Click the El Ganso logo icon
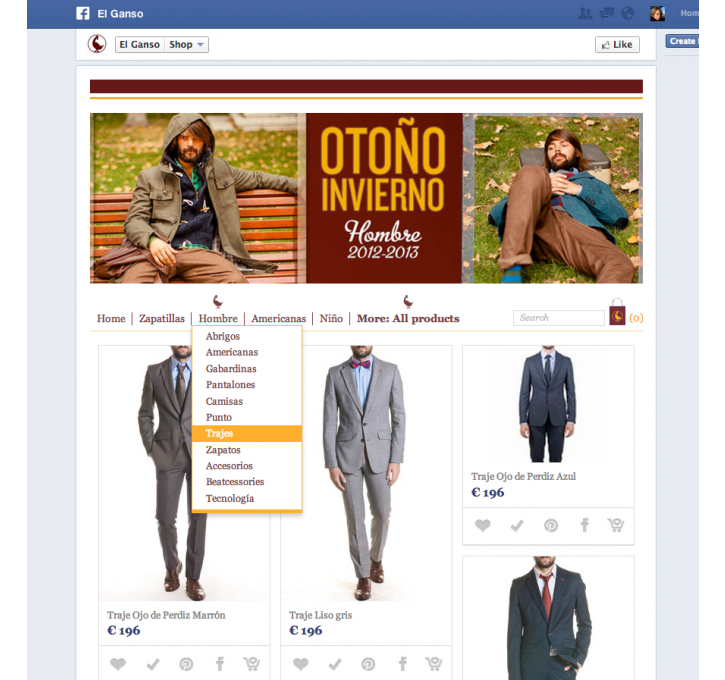The height and width of the screenshot is (680, 725). (x=97, y=44)
